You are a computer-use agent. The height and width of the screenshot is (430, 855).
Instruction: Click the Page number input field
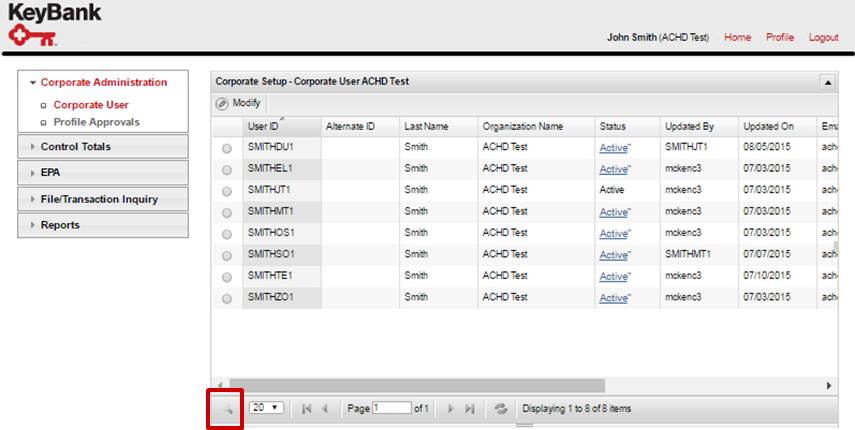[x=392, y=408]
